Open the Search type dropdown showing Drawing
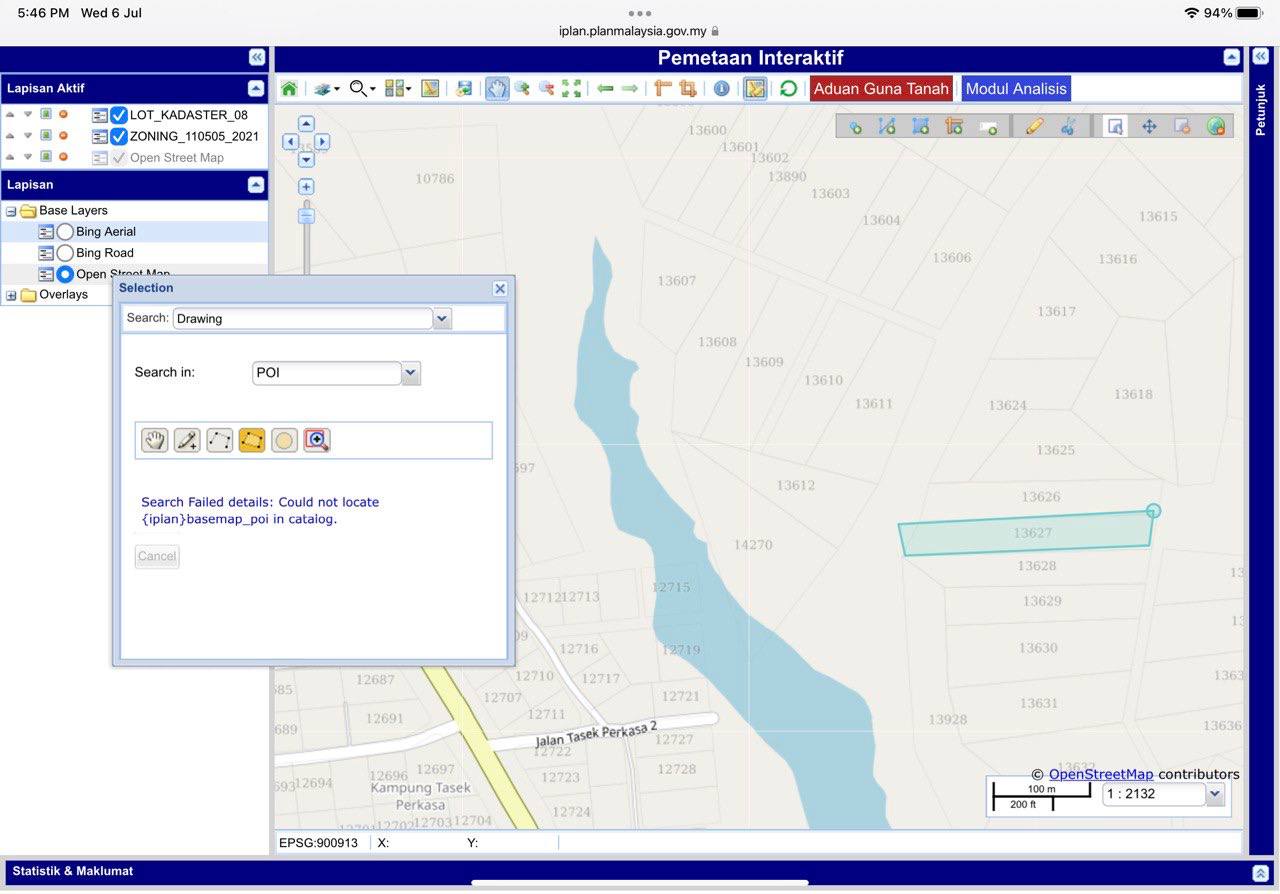Image resolution: width=1280 pixels, height=894 pixels. pyautogui.click(x=443, y=318)
